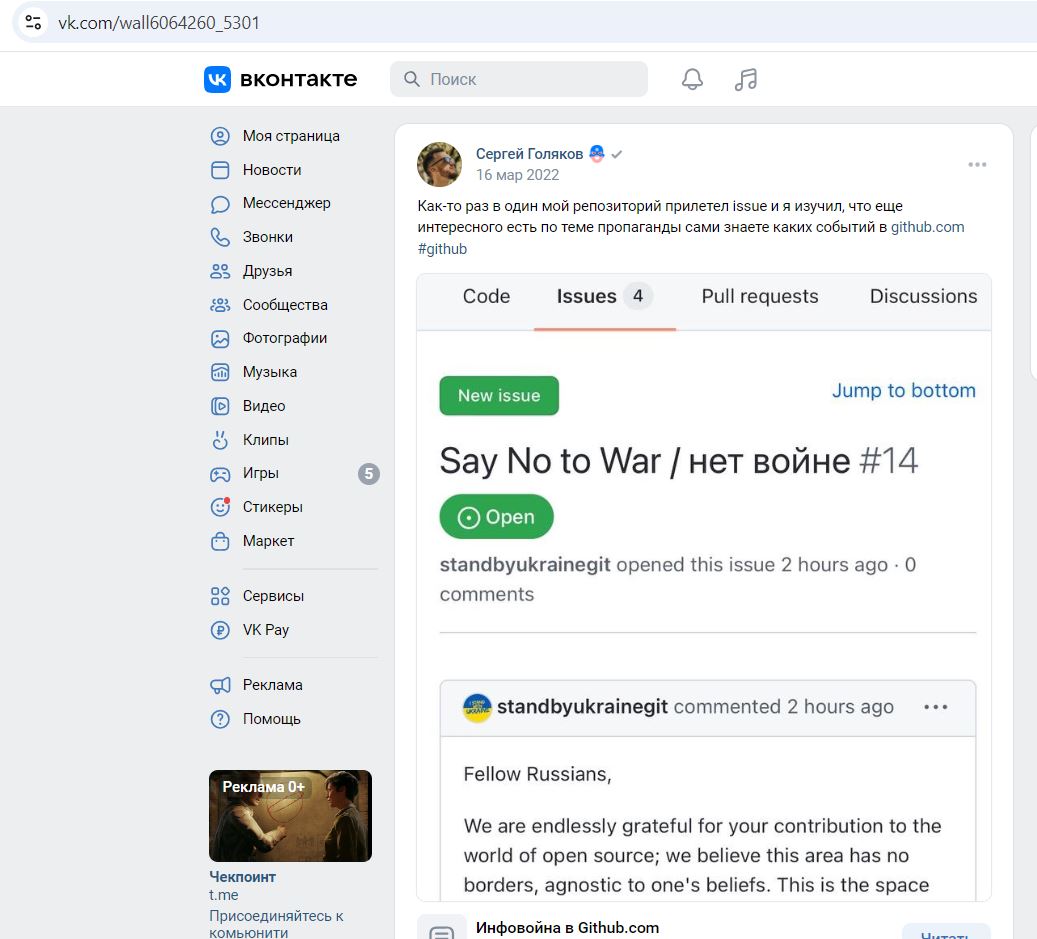The image size is (1037, 939).
Task: Click the verified checkmark by author name
Action: pos(616,154)
